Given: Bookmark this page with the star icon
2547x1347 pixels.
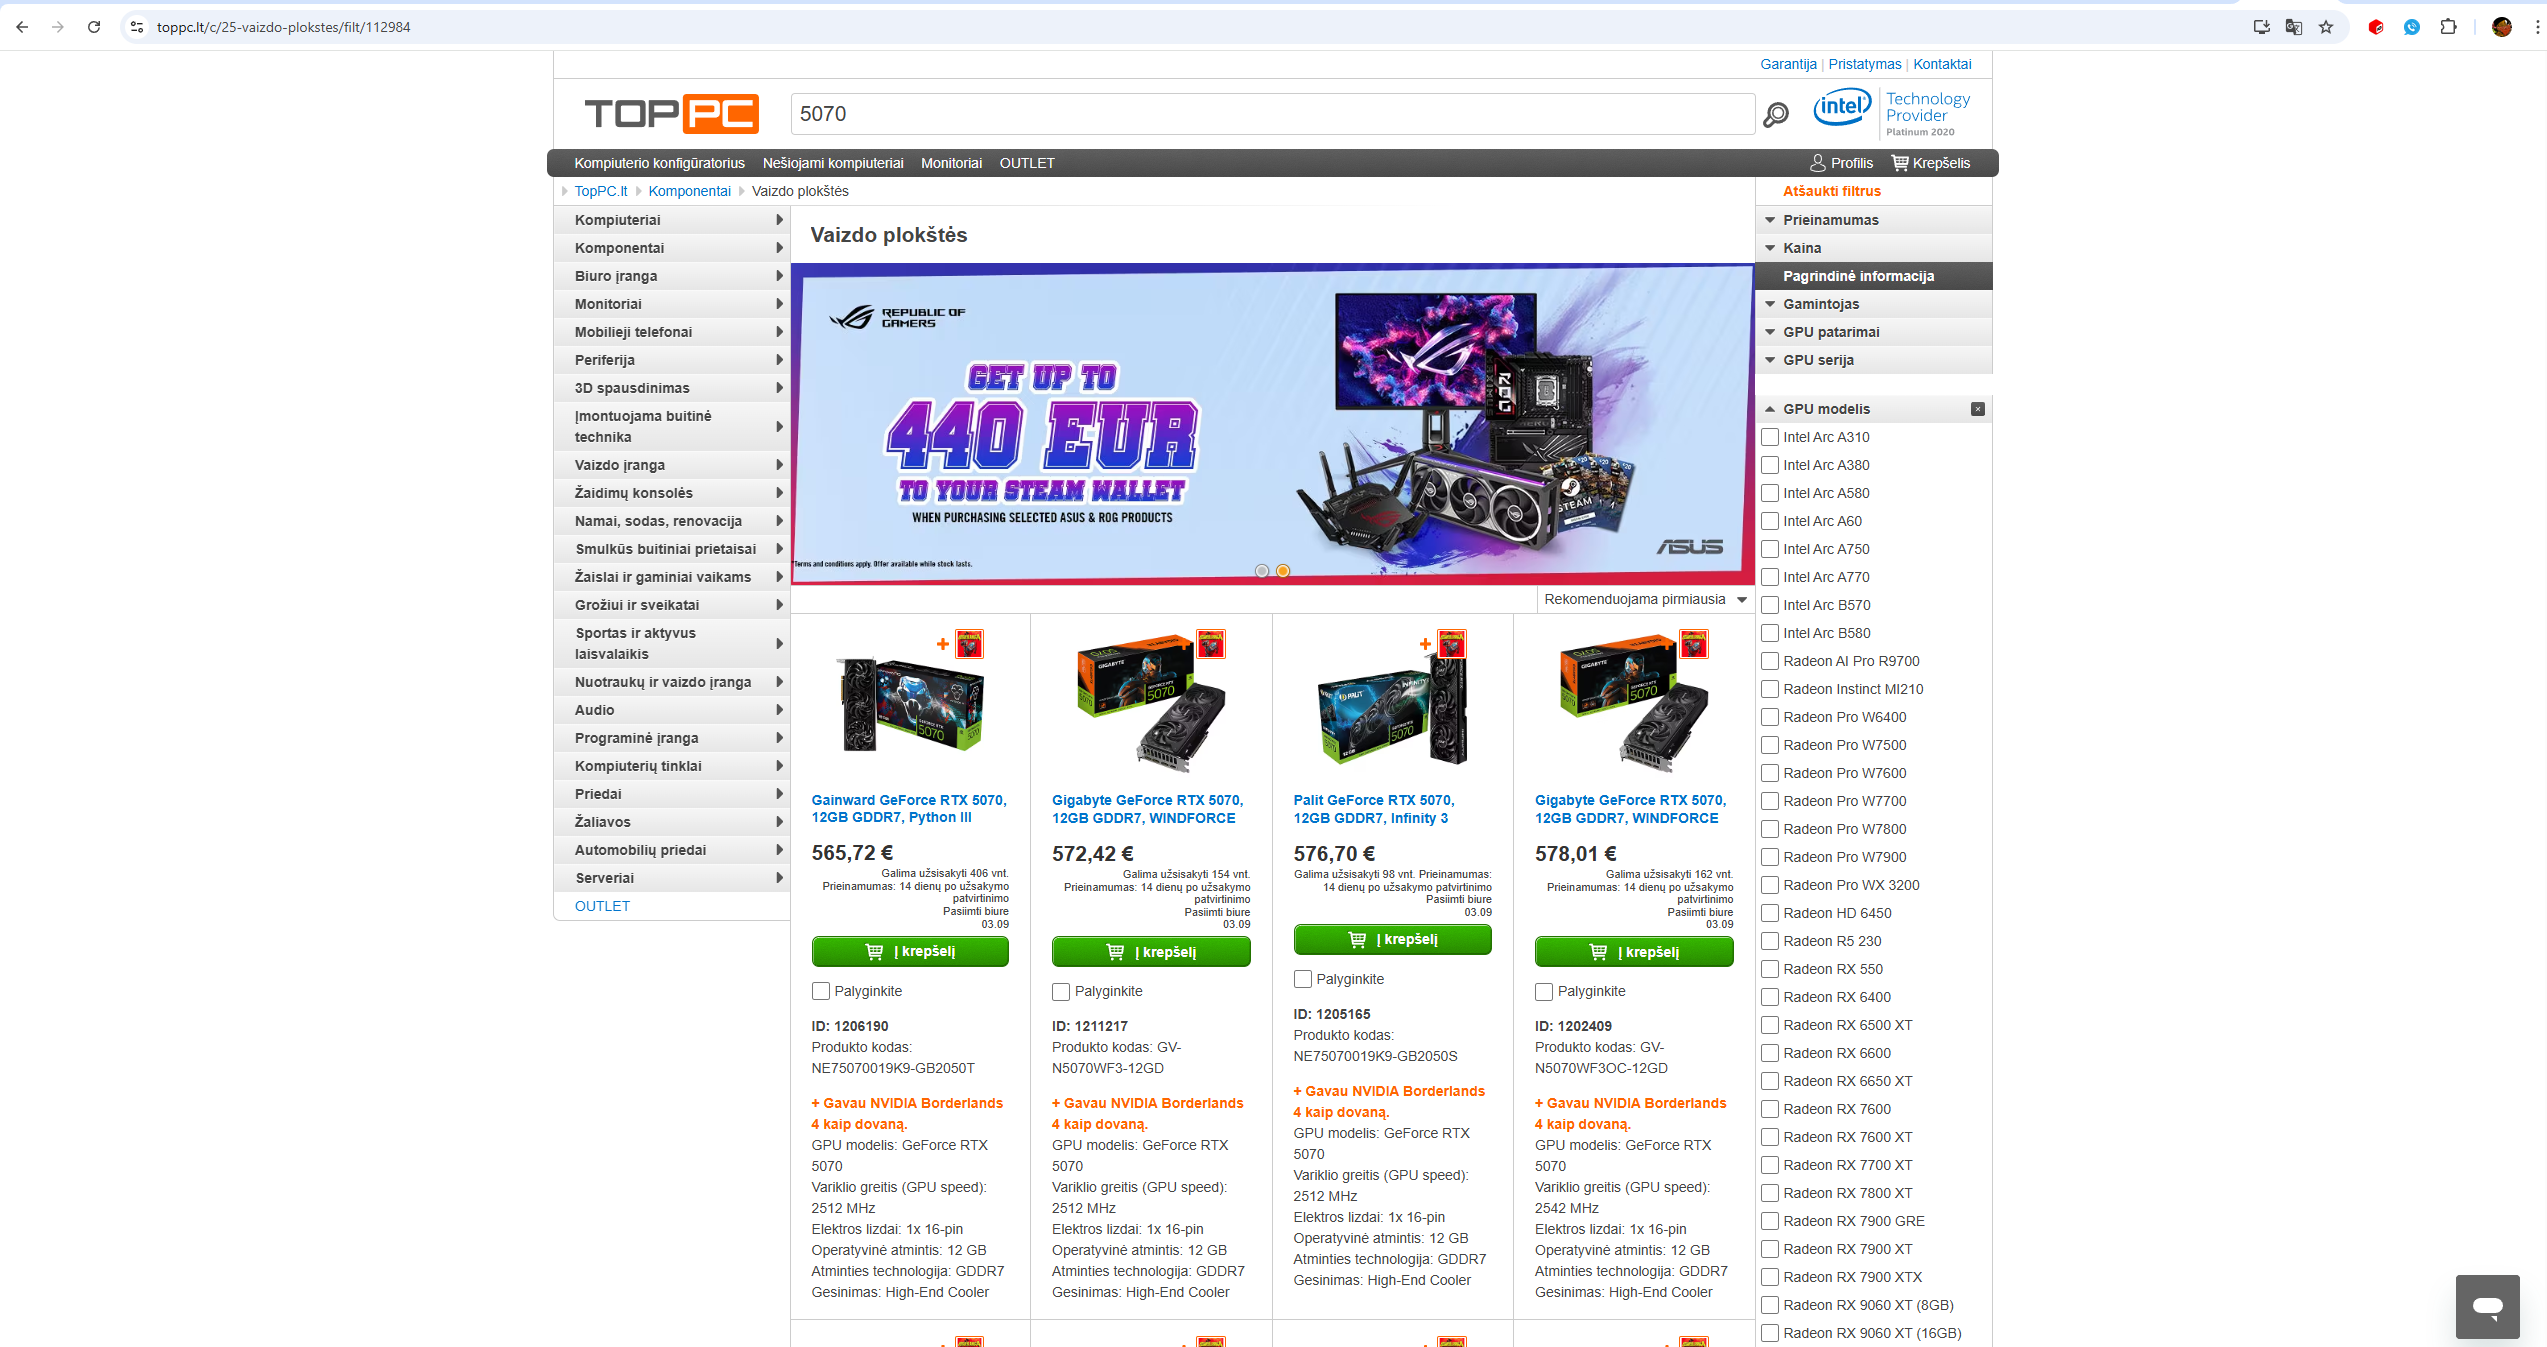Looking at the screenshot, I should [2326, 27].
